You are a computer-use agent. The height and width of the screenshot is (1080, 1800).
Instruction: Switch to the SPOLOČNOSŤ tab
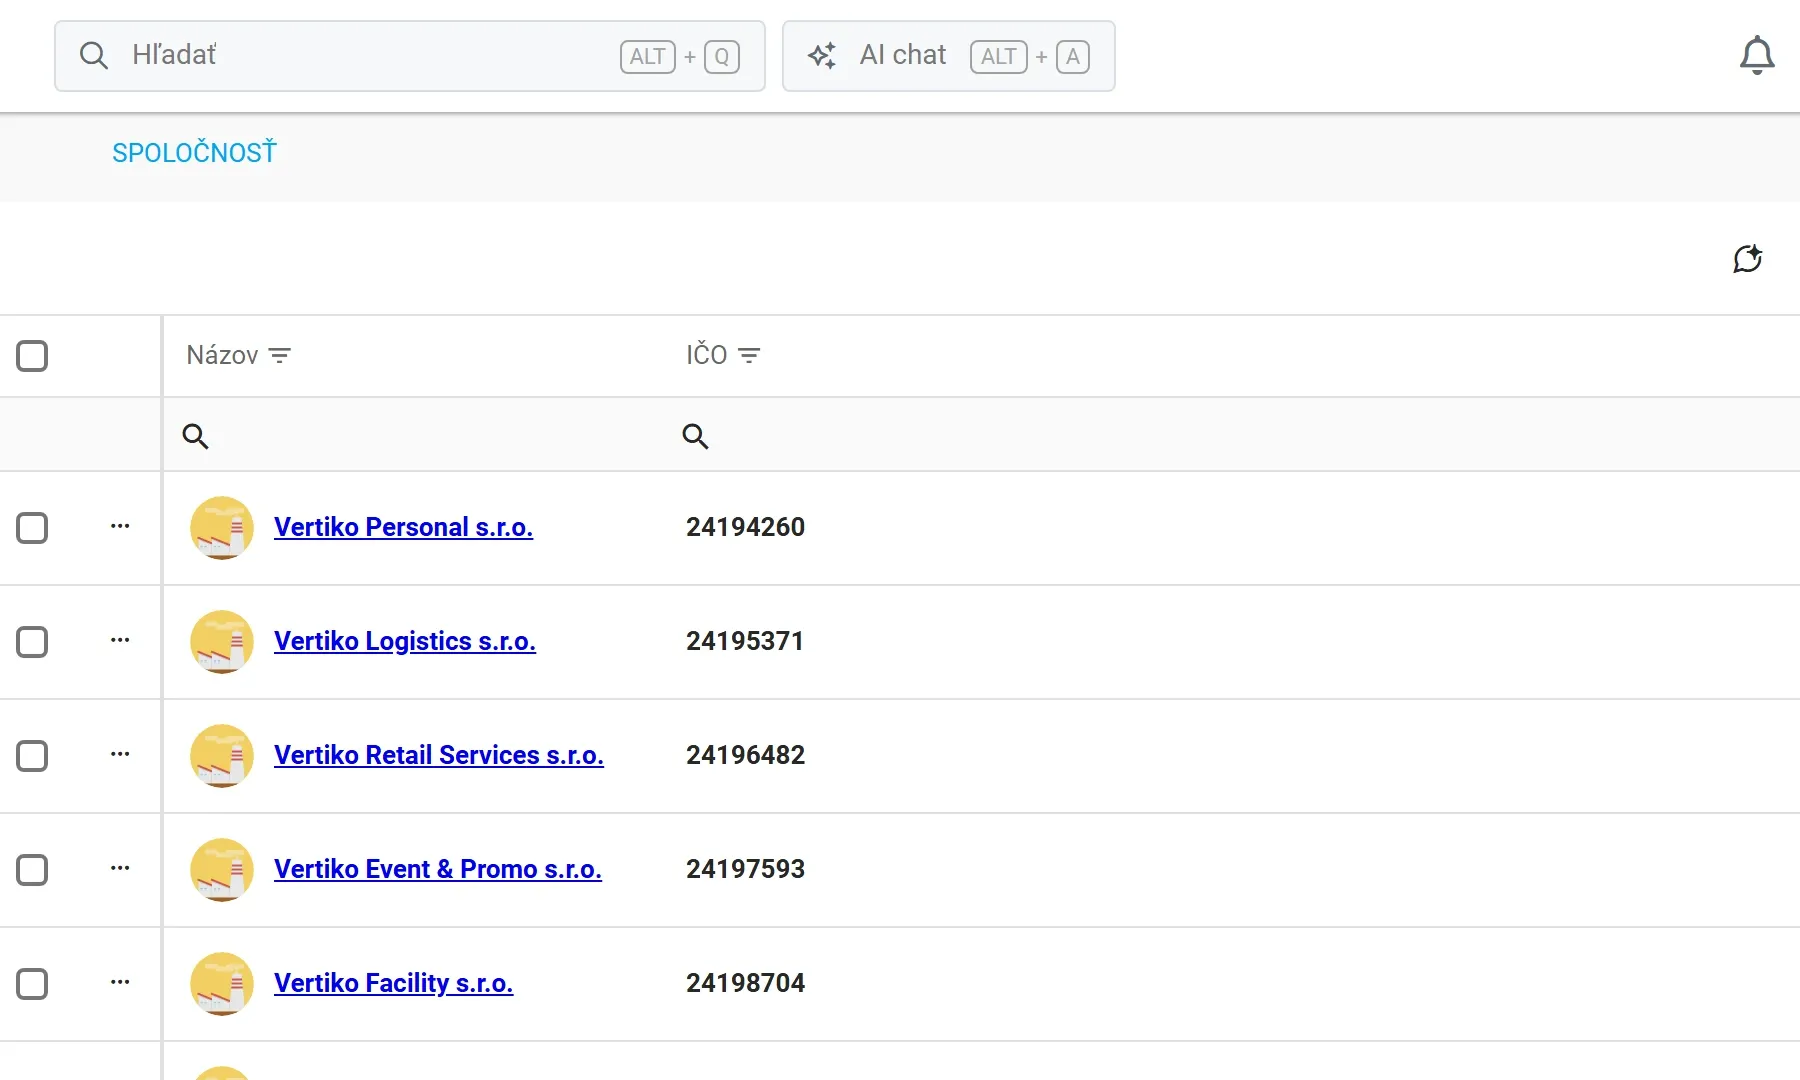[194, 153]
